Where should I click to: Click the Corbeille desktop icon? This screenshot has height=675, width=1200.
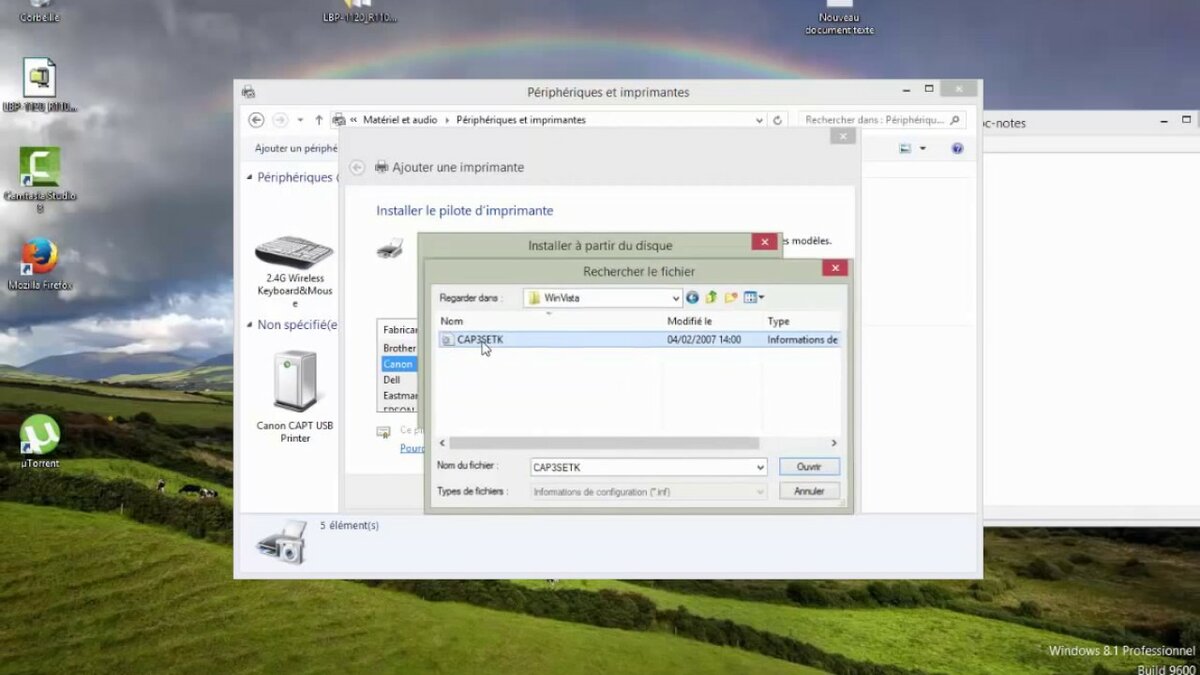pyautogui.click(x=40, y=11)
